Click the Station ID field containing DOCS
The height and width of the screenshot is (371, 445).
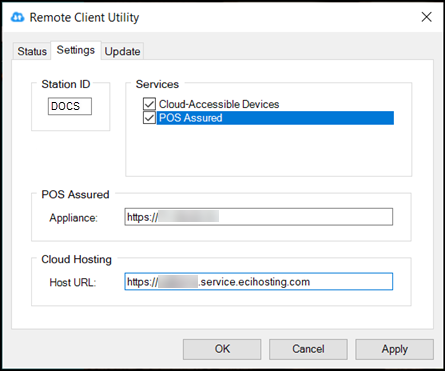click(x=70, y=106)
